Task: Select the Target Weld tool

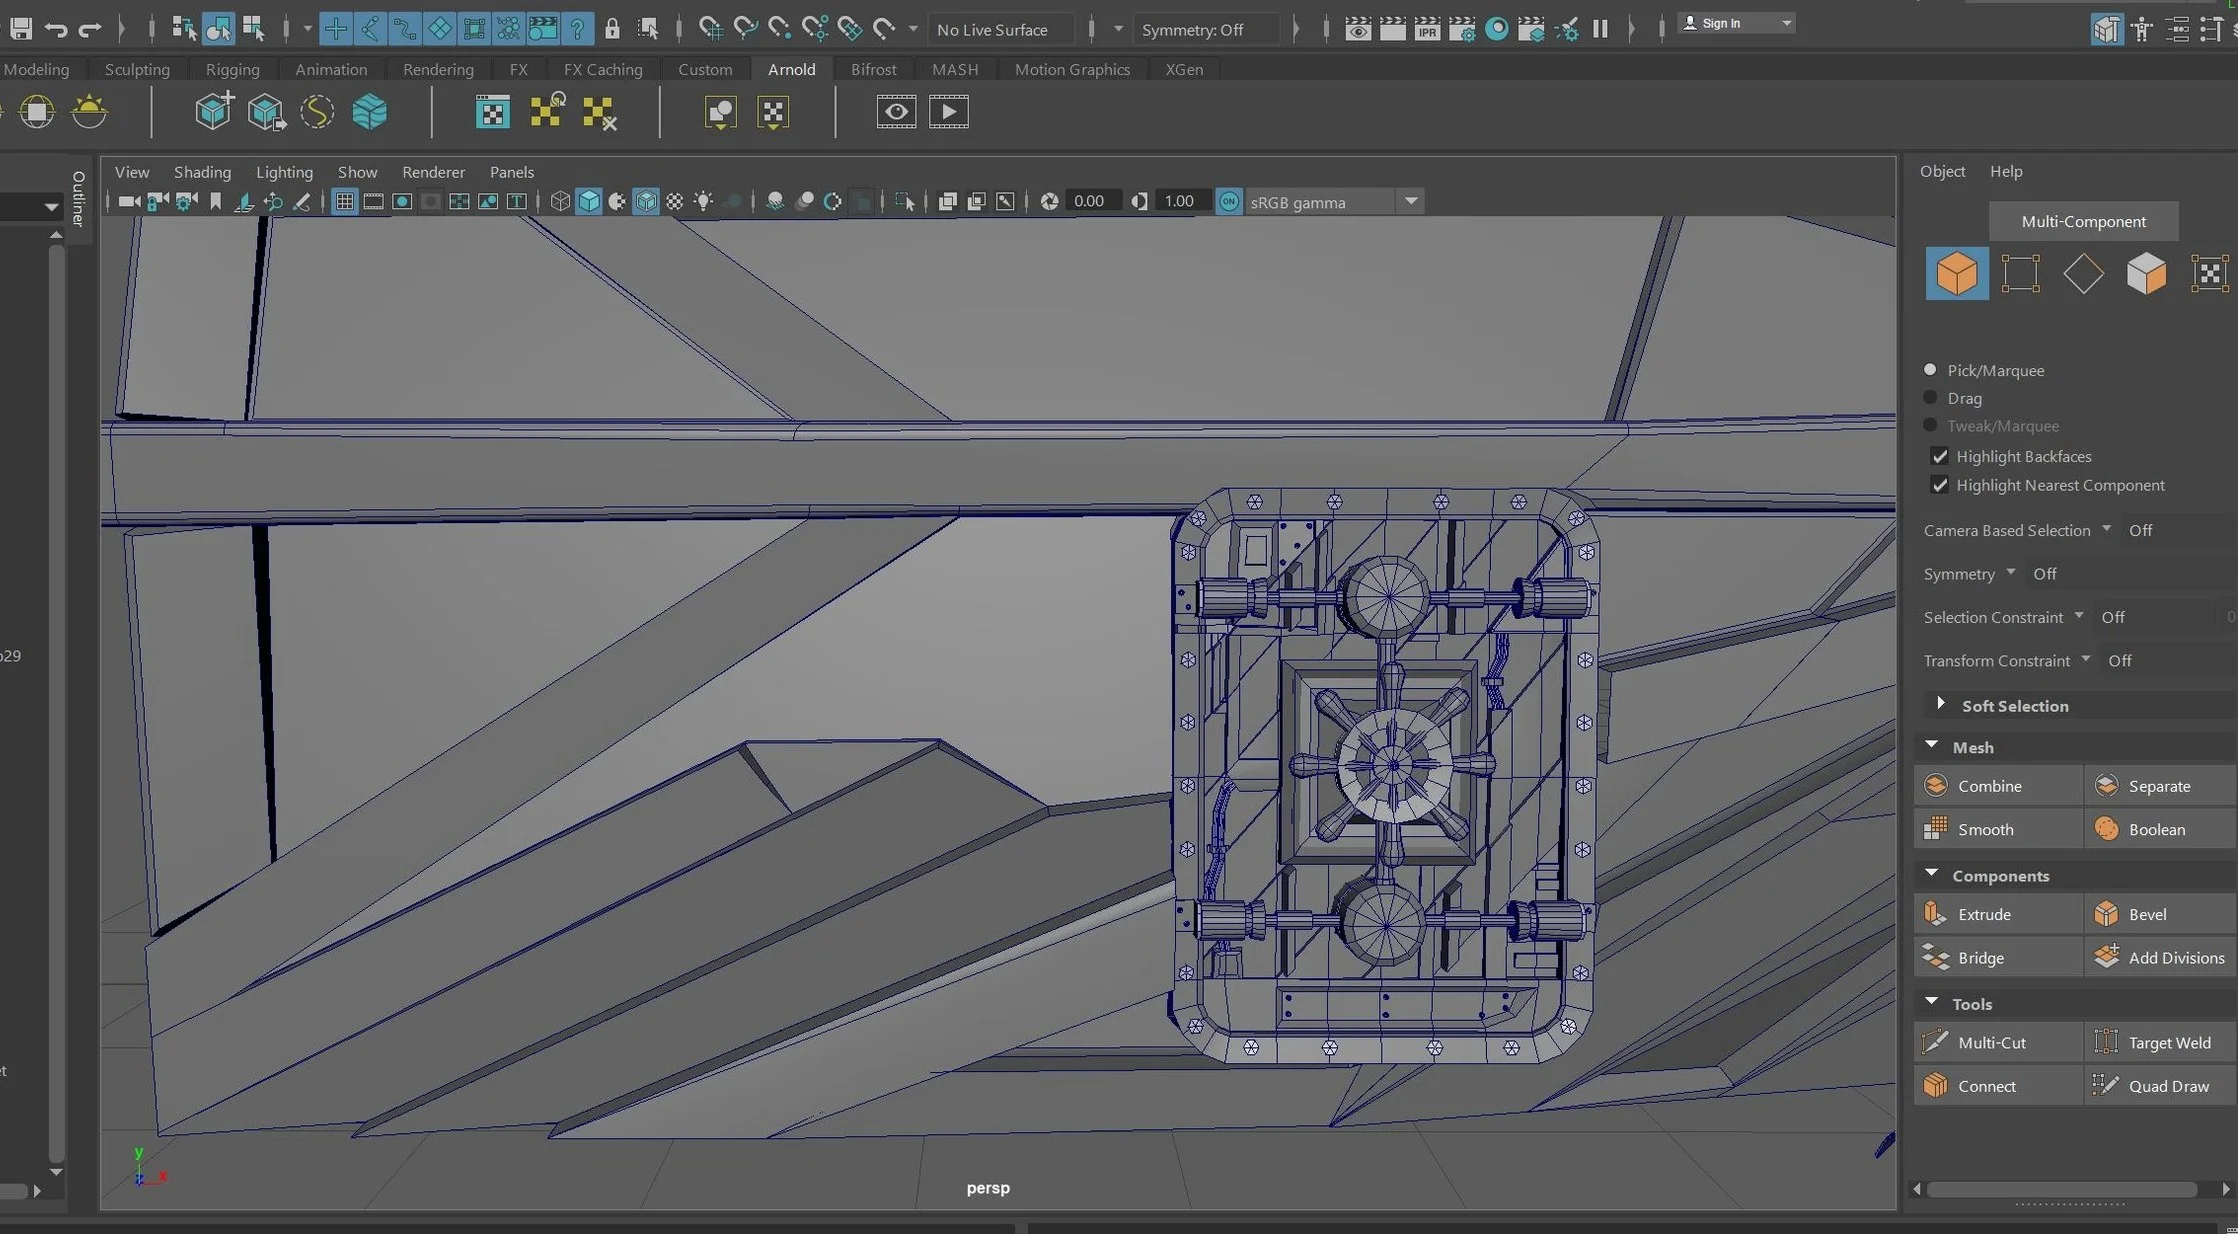Action: (2168, 1042)
